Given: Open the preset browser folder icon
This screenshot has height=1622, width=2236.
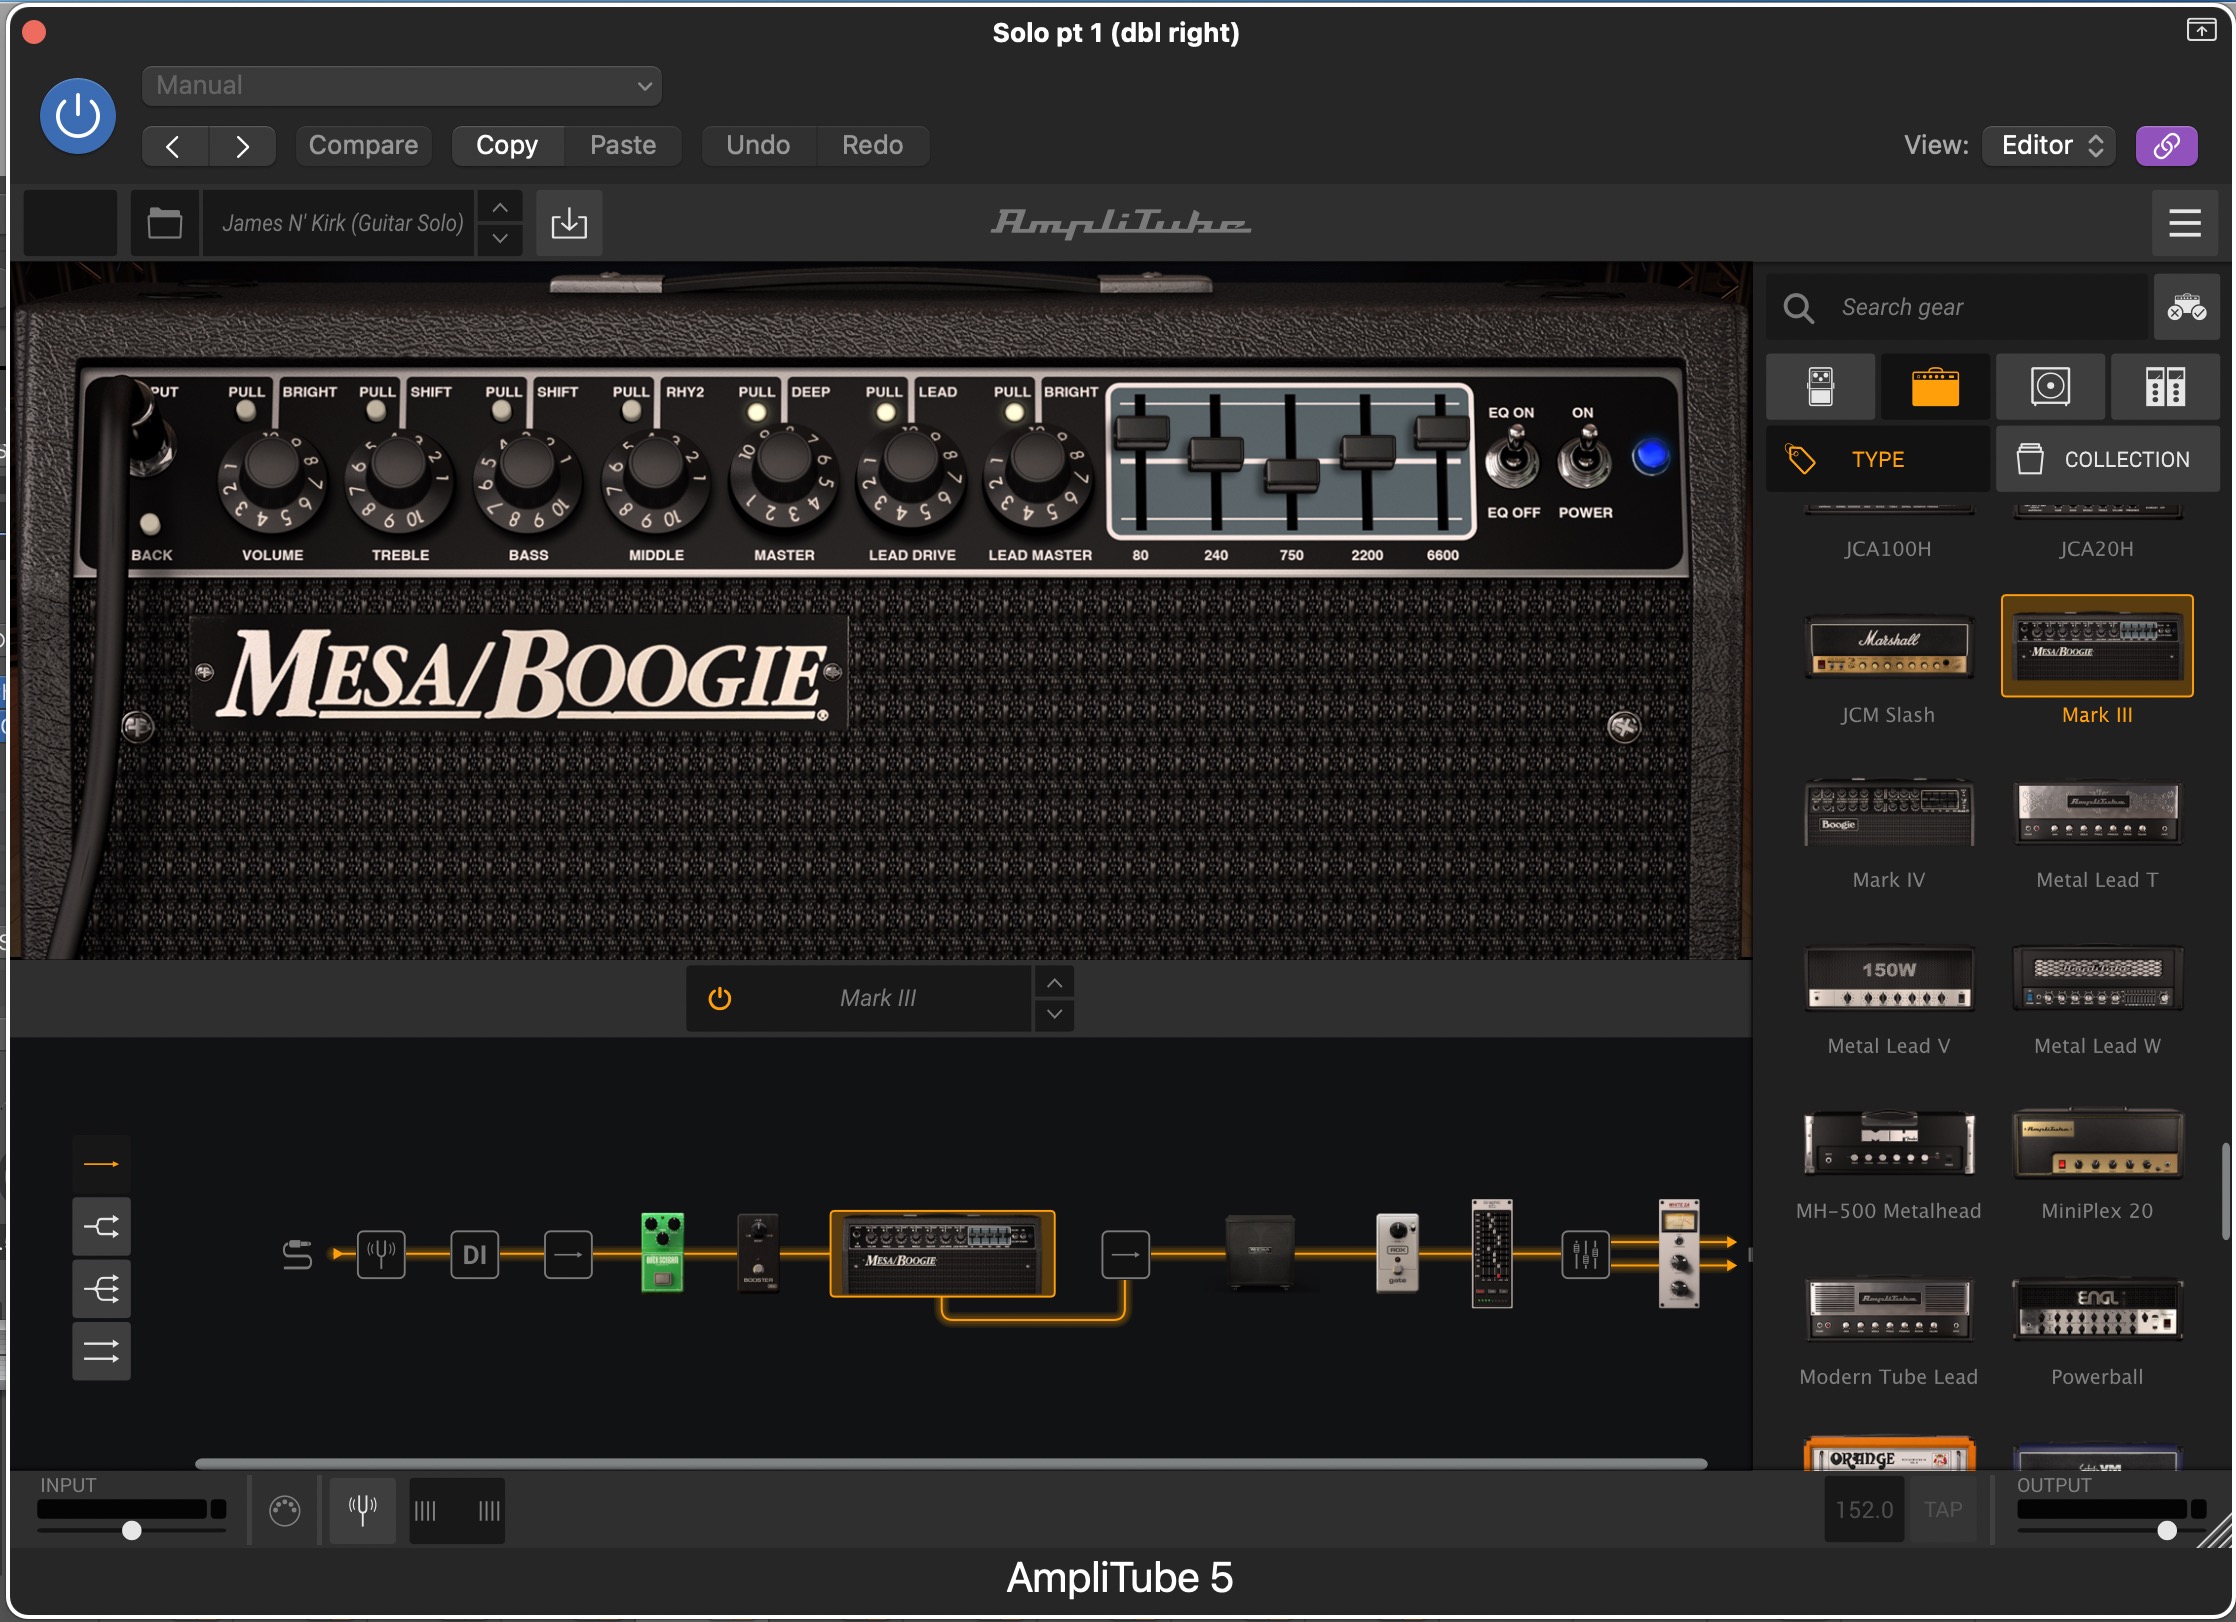Looking at the screenshot, I should pos(165,223).
